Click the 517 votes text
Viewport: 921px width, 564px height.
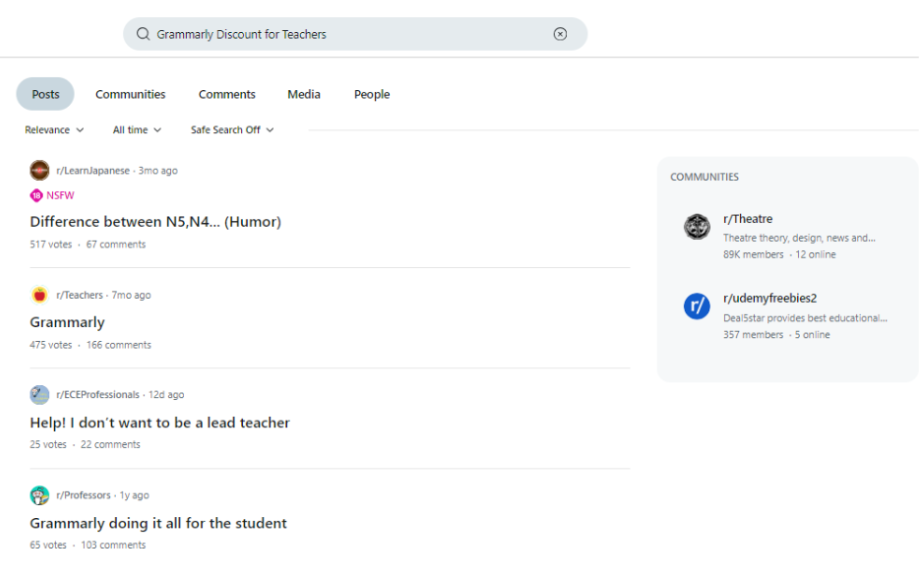pos(51,244)
